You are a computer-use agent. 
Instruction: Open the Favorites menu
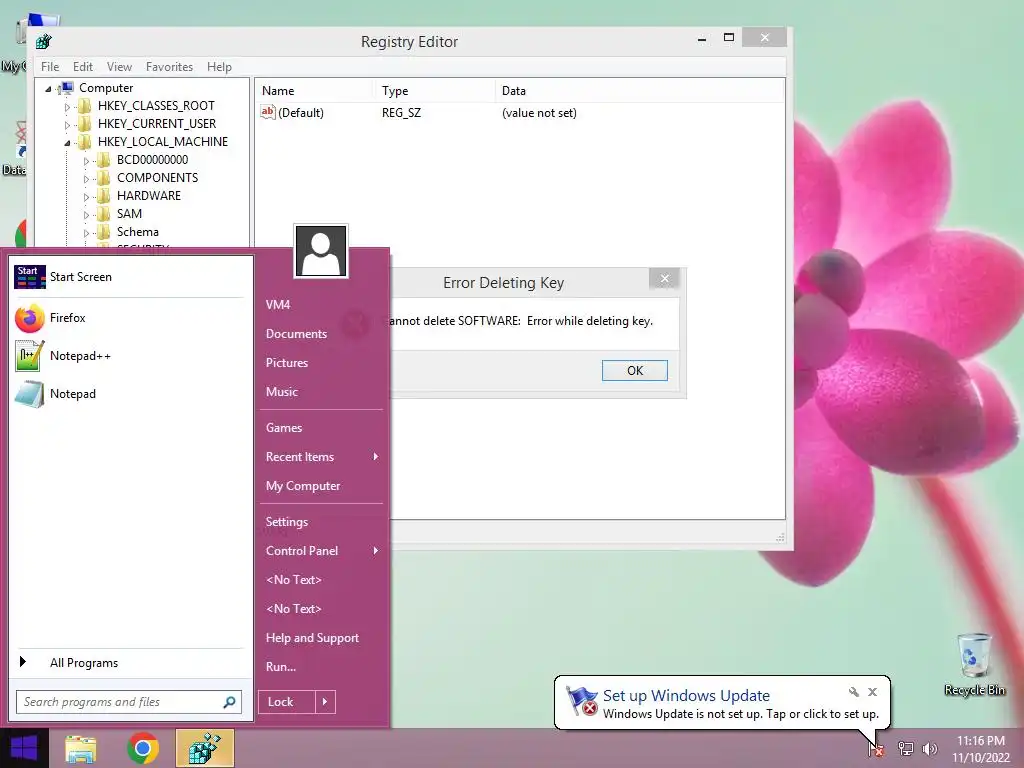click(169, 67)
